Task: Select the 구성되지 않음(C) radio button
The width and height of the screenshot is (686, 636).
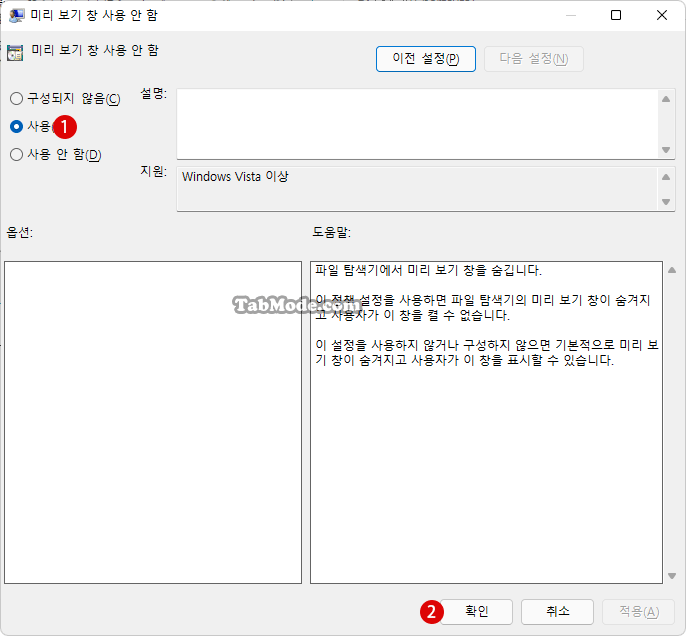Action: pos(17,98)
